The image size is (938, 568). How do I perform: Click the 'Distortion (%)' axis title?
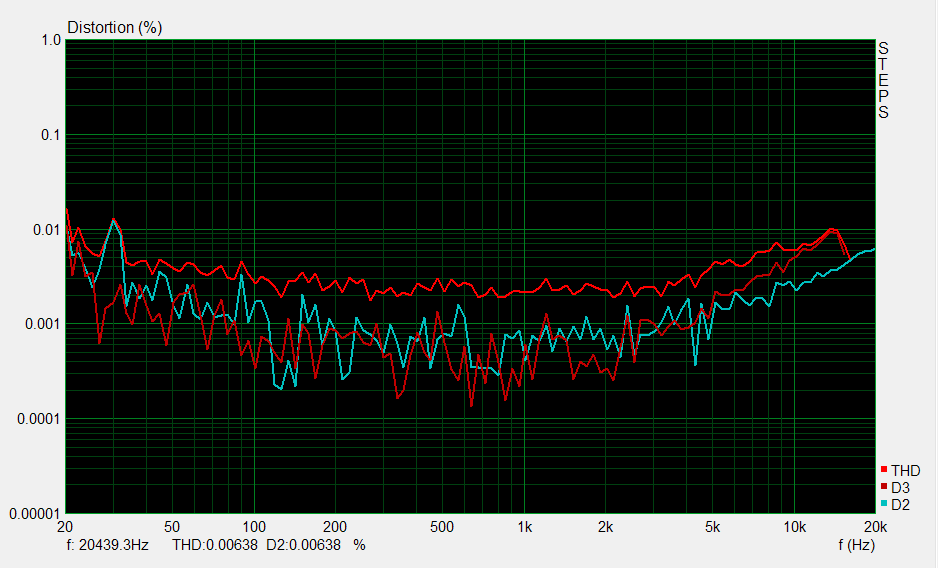tap(115, 28)
